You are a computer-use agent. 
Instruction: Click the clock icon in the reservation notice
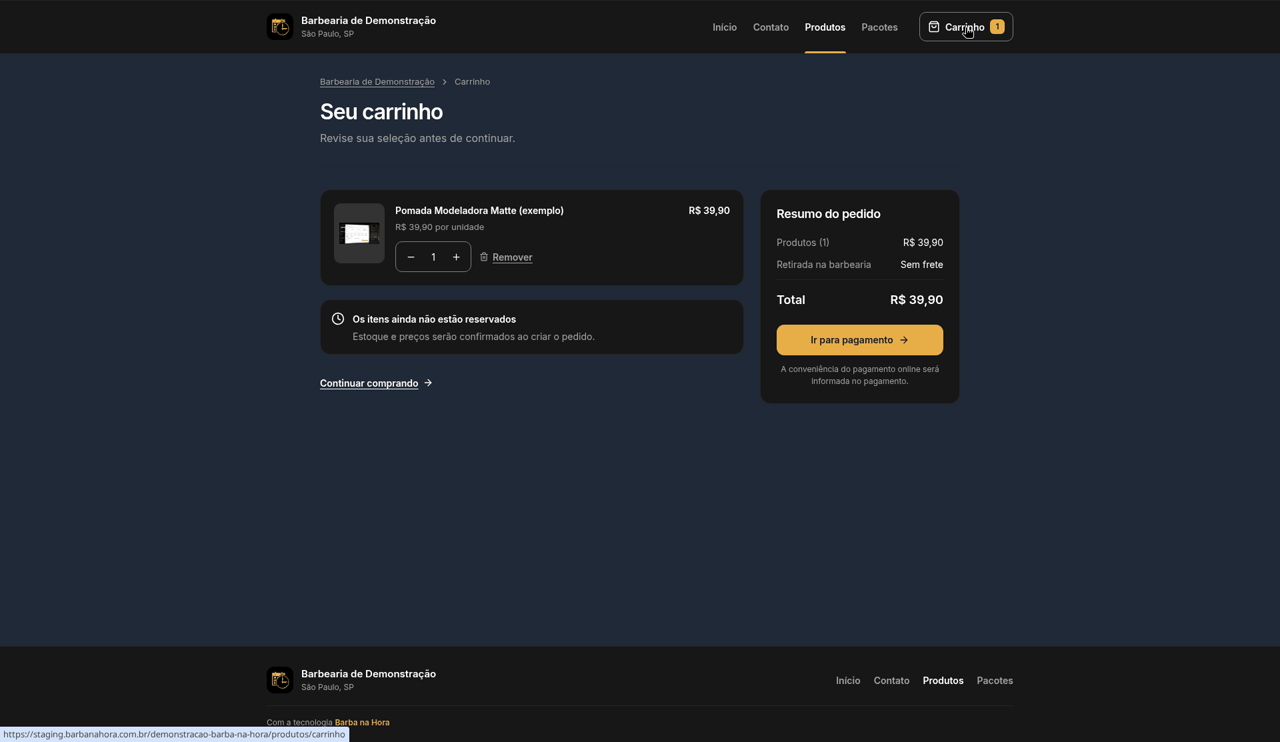click(338, 319)
